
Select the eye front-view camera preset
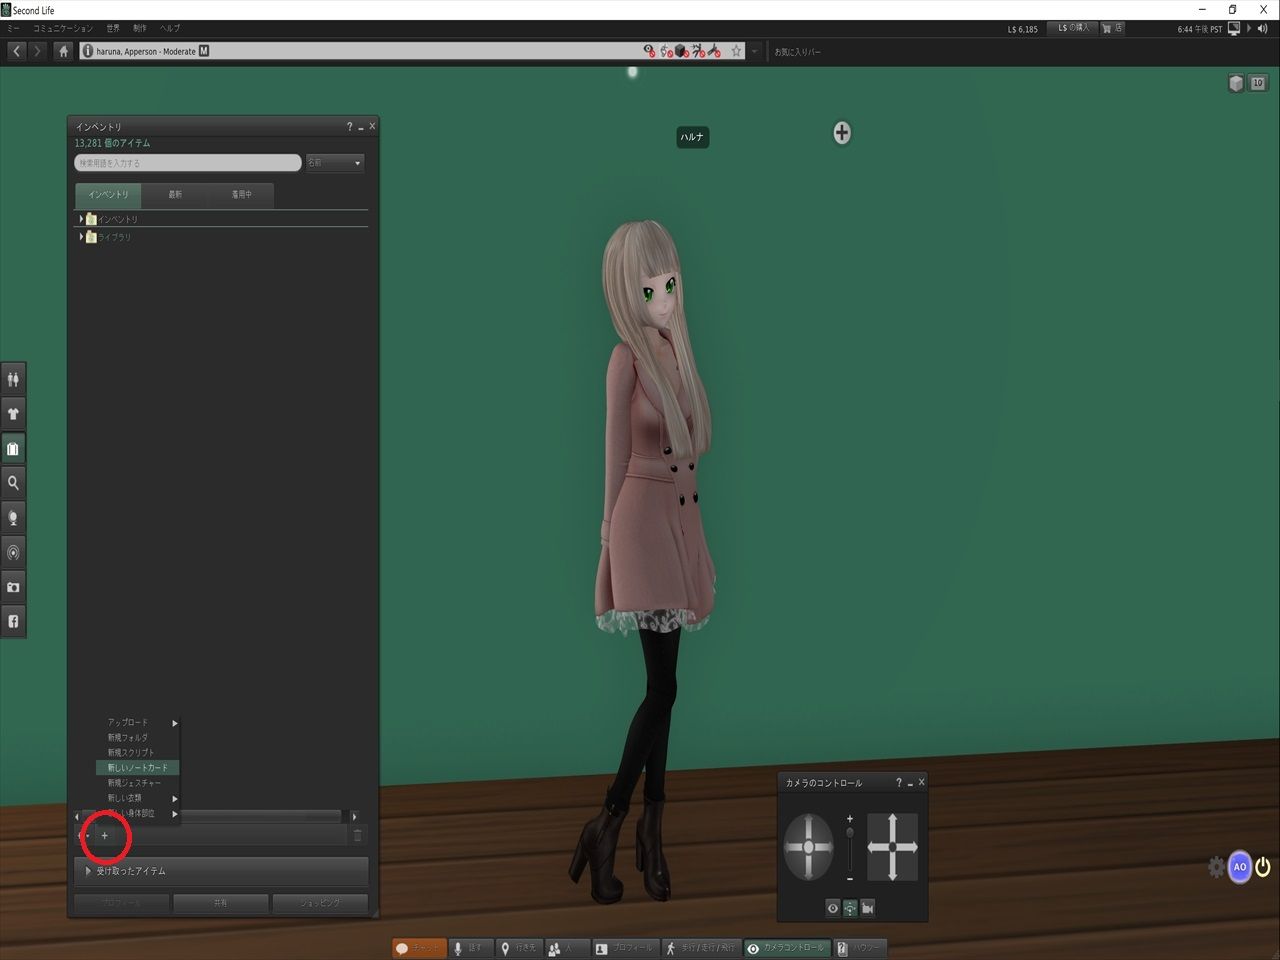833,908
